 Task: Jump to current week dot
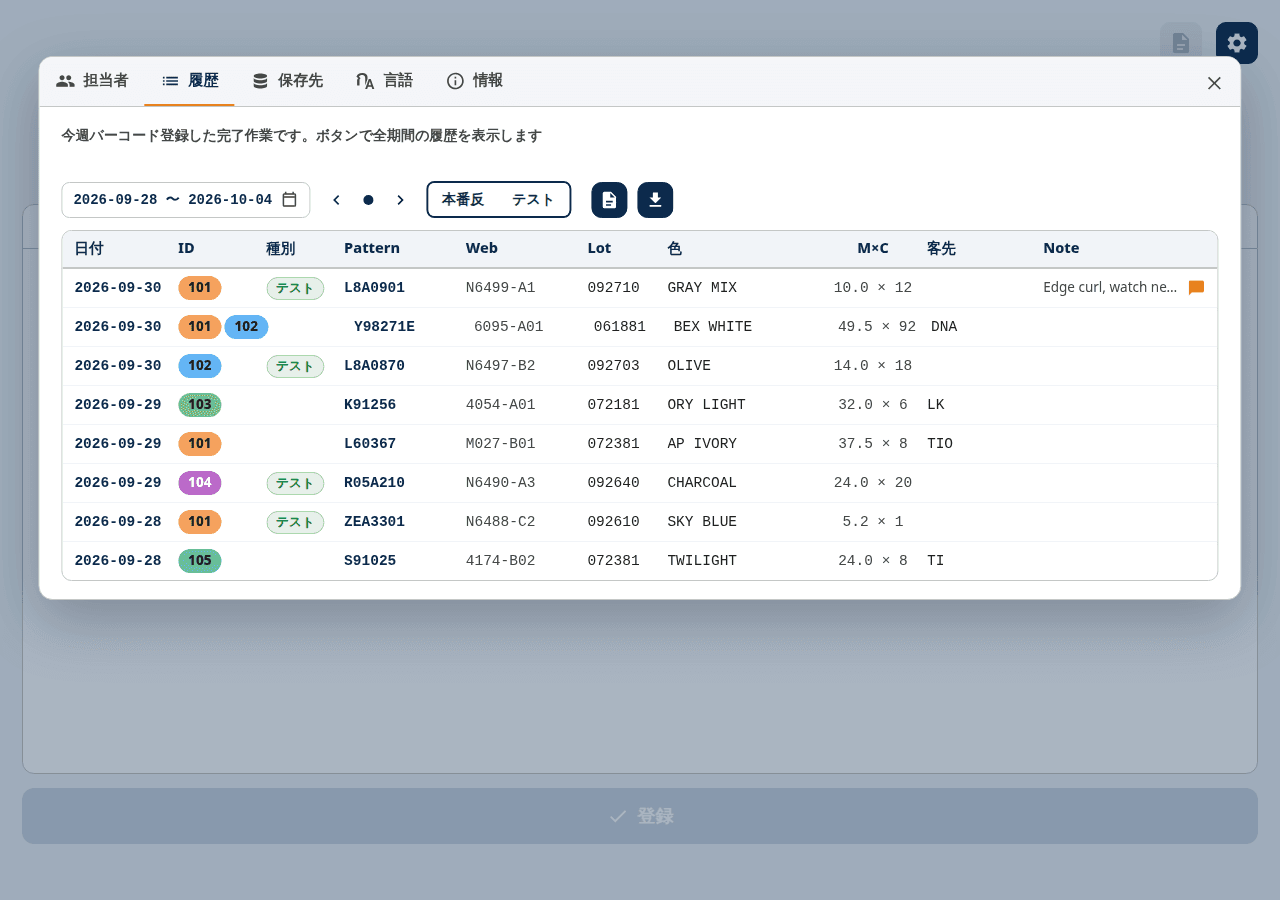tap(368, 200)
